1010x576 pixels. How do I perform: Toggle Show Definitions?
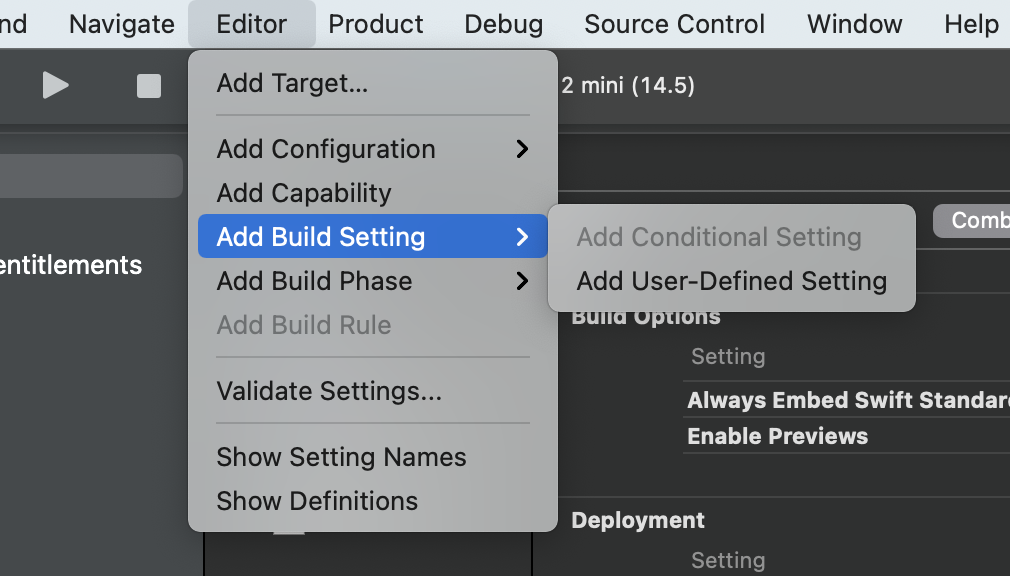pos(317,501)
